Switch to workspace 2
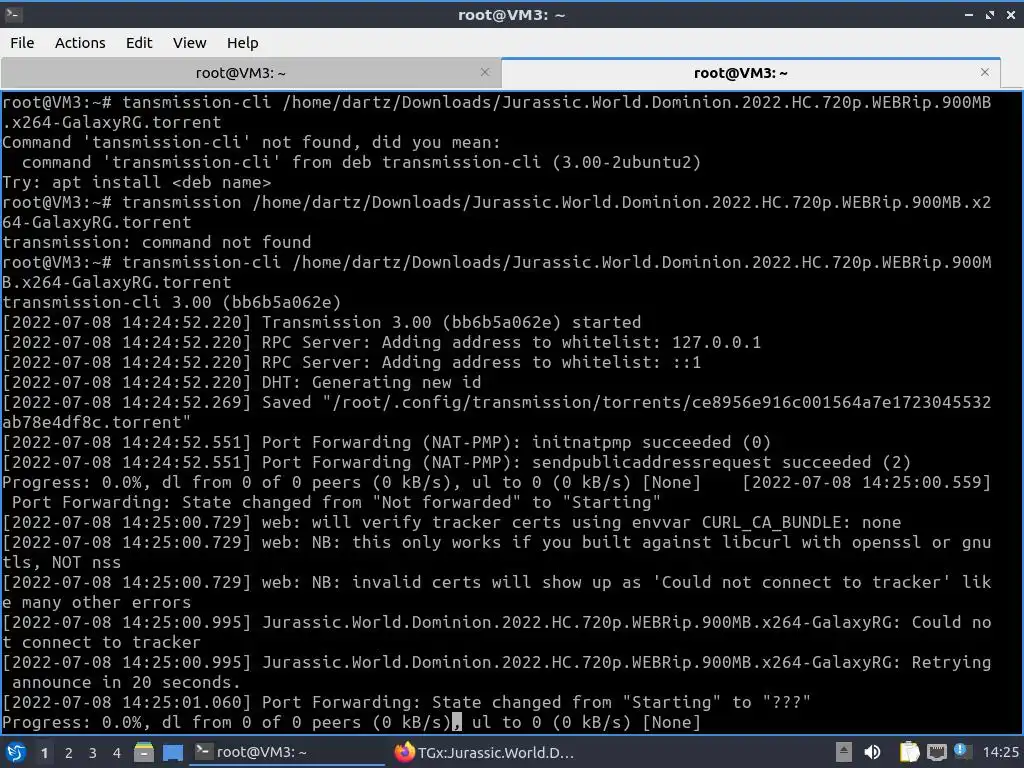Viewport: 1024px width, 768px height. (x=69, y=753)
